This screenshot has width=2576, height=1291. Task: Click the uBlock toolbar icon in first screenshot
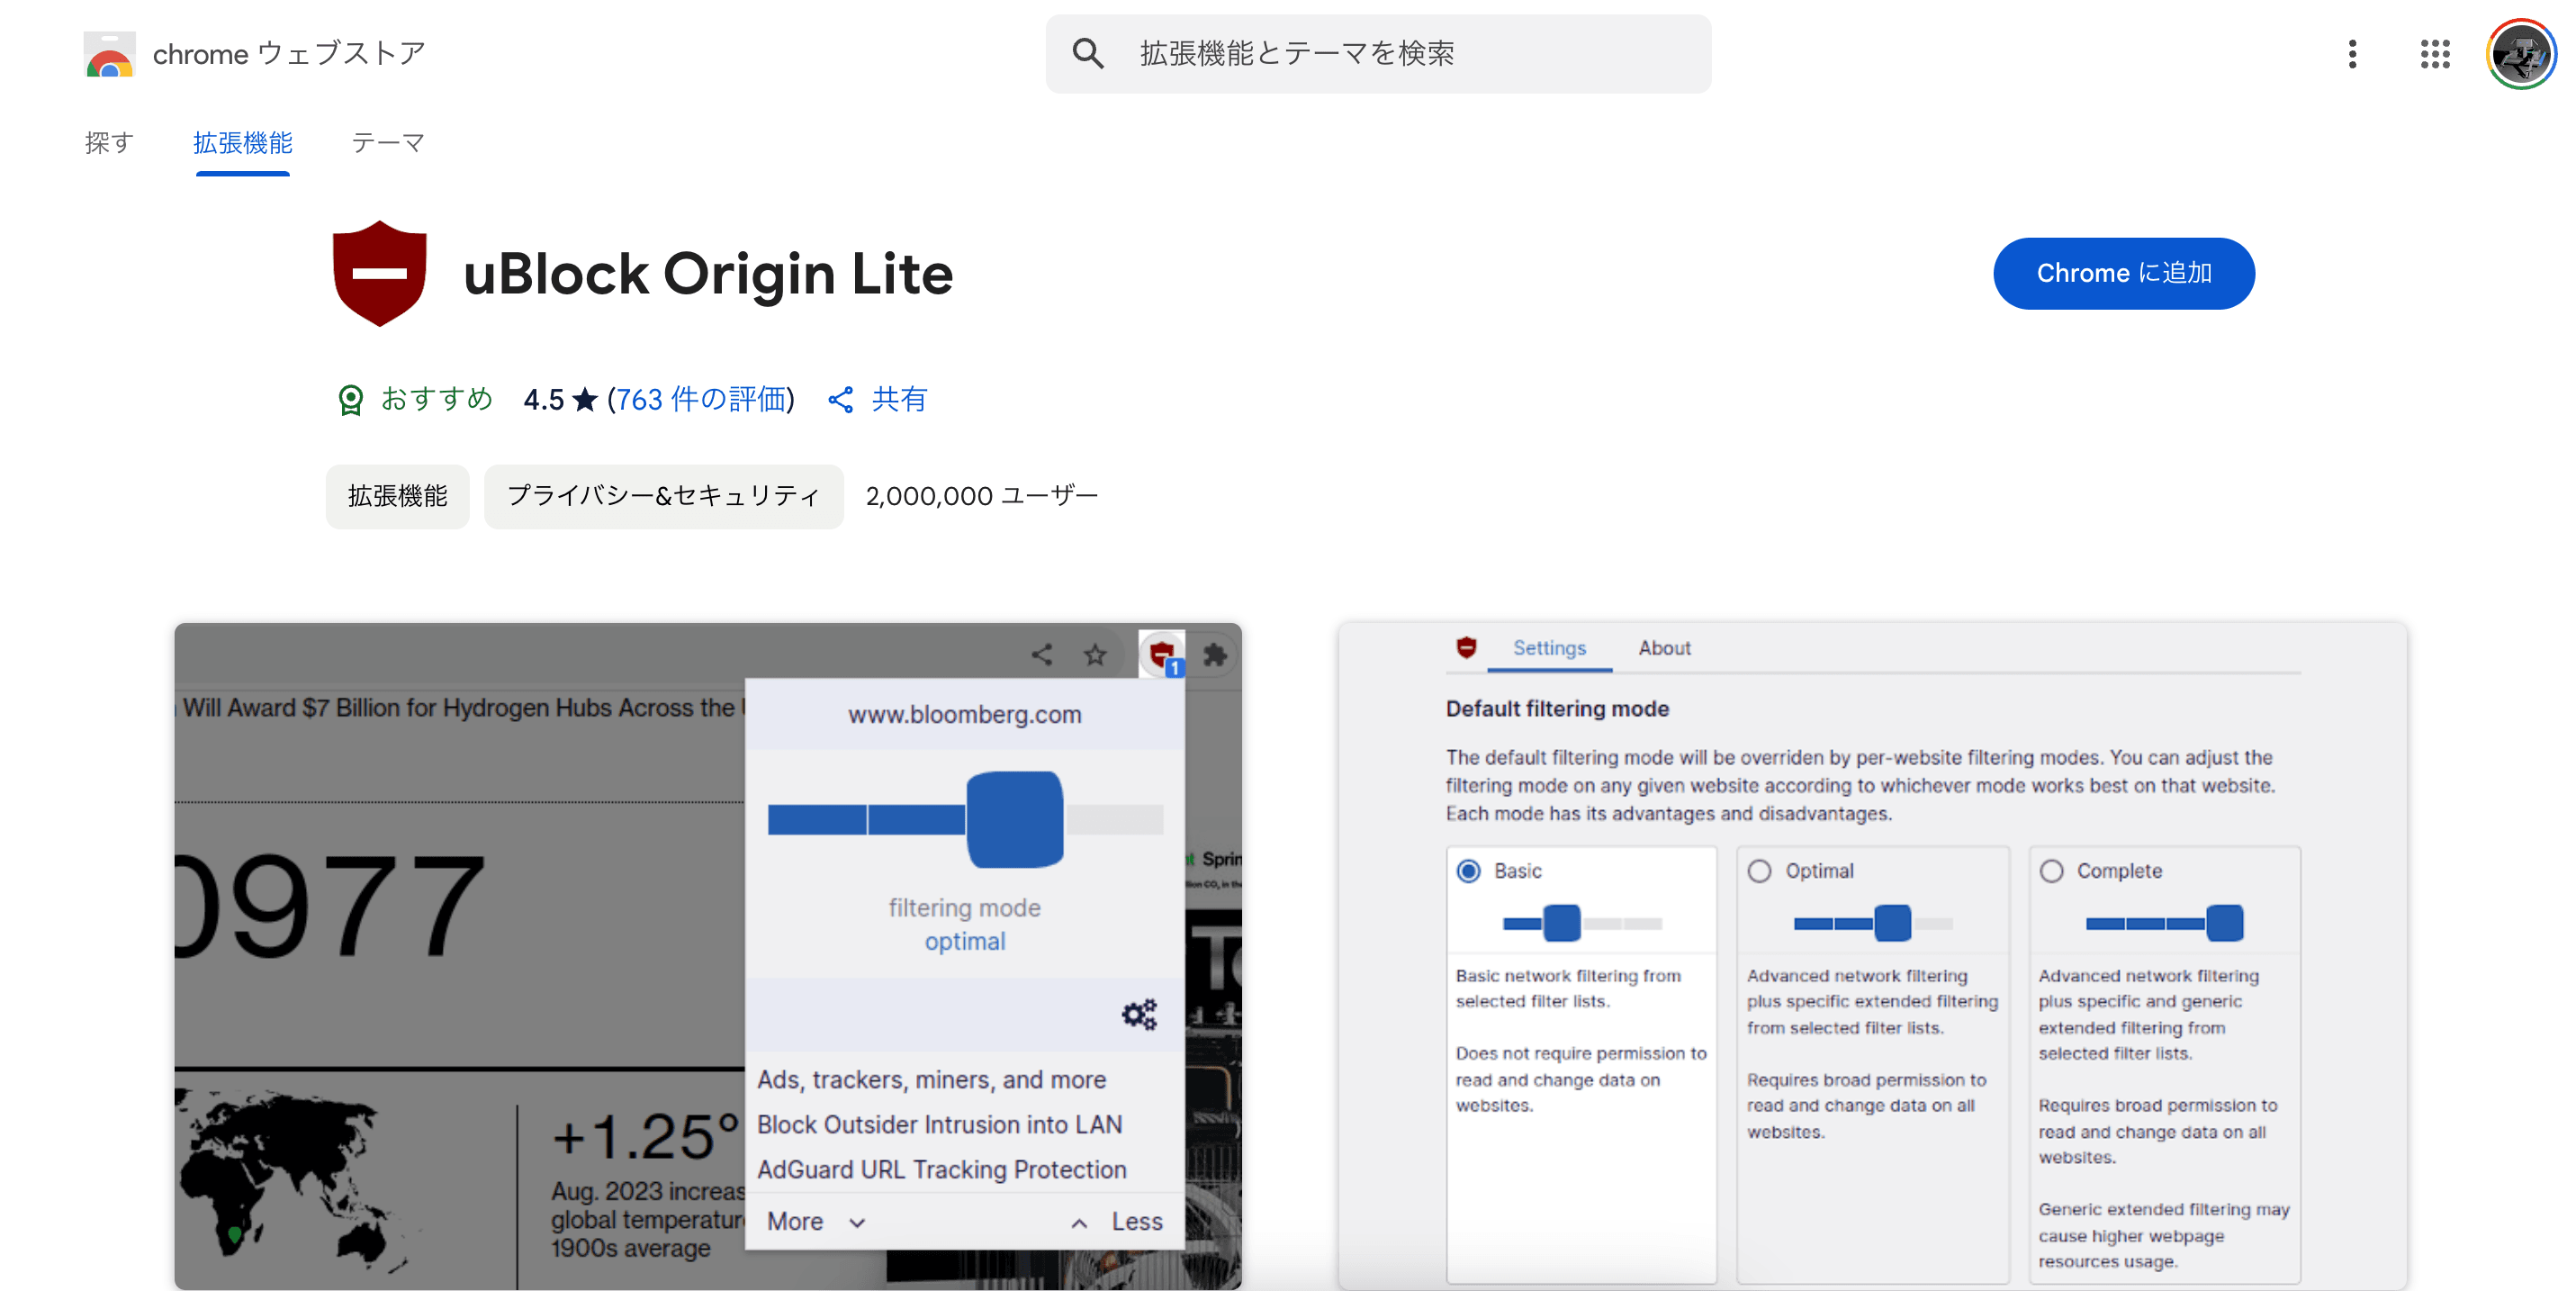click(x=1162, y=655)
